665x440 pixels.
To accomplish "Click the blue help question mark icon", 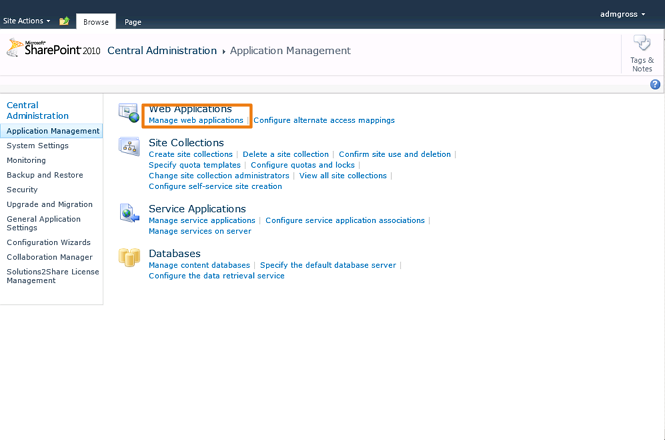I will pyautogui.click(x=655, y=84).
